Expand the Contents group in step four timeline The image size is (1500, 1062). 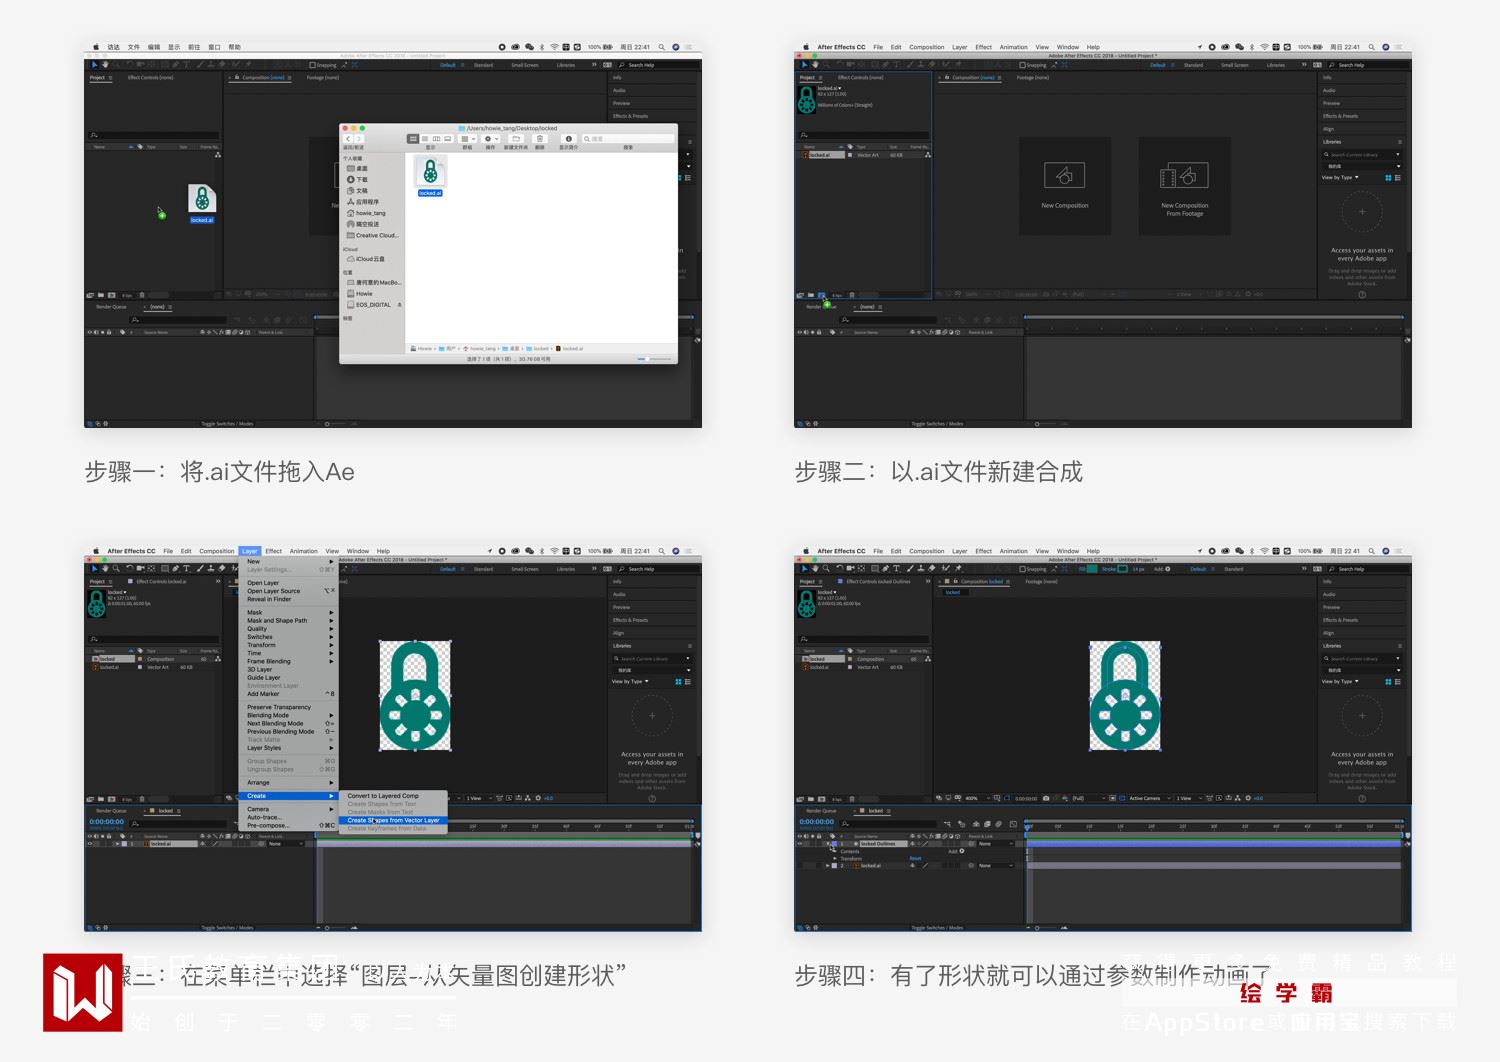pos(835,851)
